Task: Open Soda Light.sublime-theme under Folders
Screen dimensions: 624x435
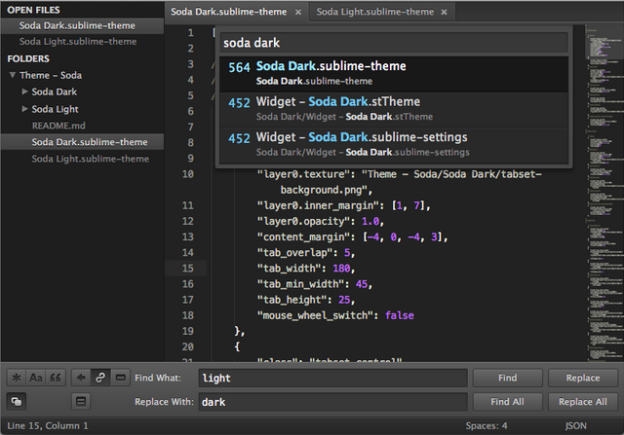Action: [90, 159]
